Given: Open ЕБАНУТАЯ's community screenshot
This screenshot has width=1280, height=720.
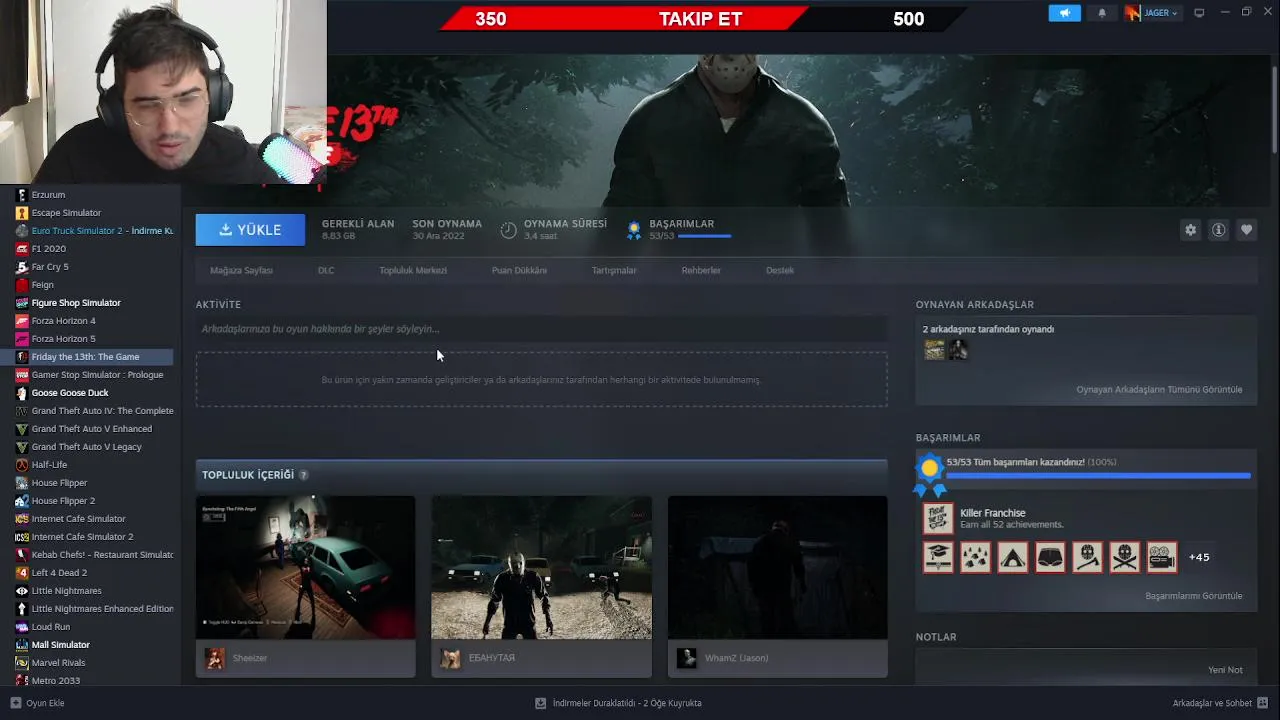Looking at the screenshot, I should [x=541, y=567].
